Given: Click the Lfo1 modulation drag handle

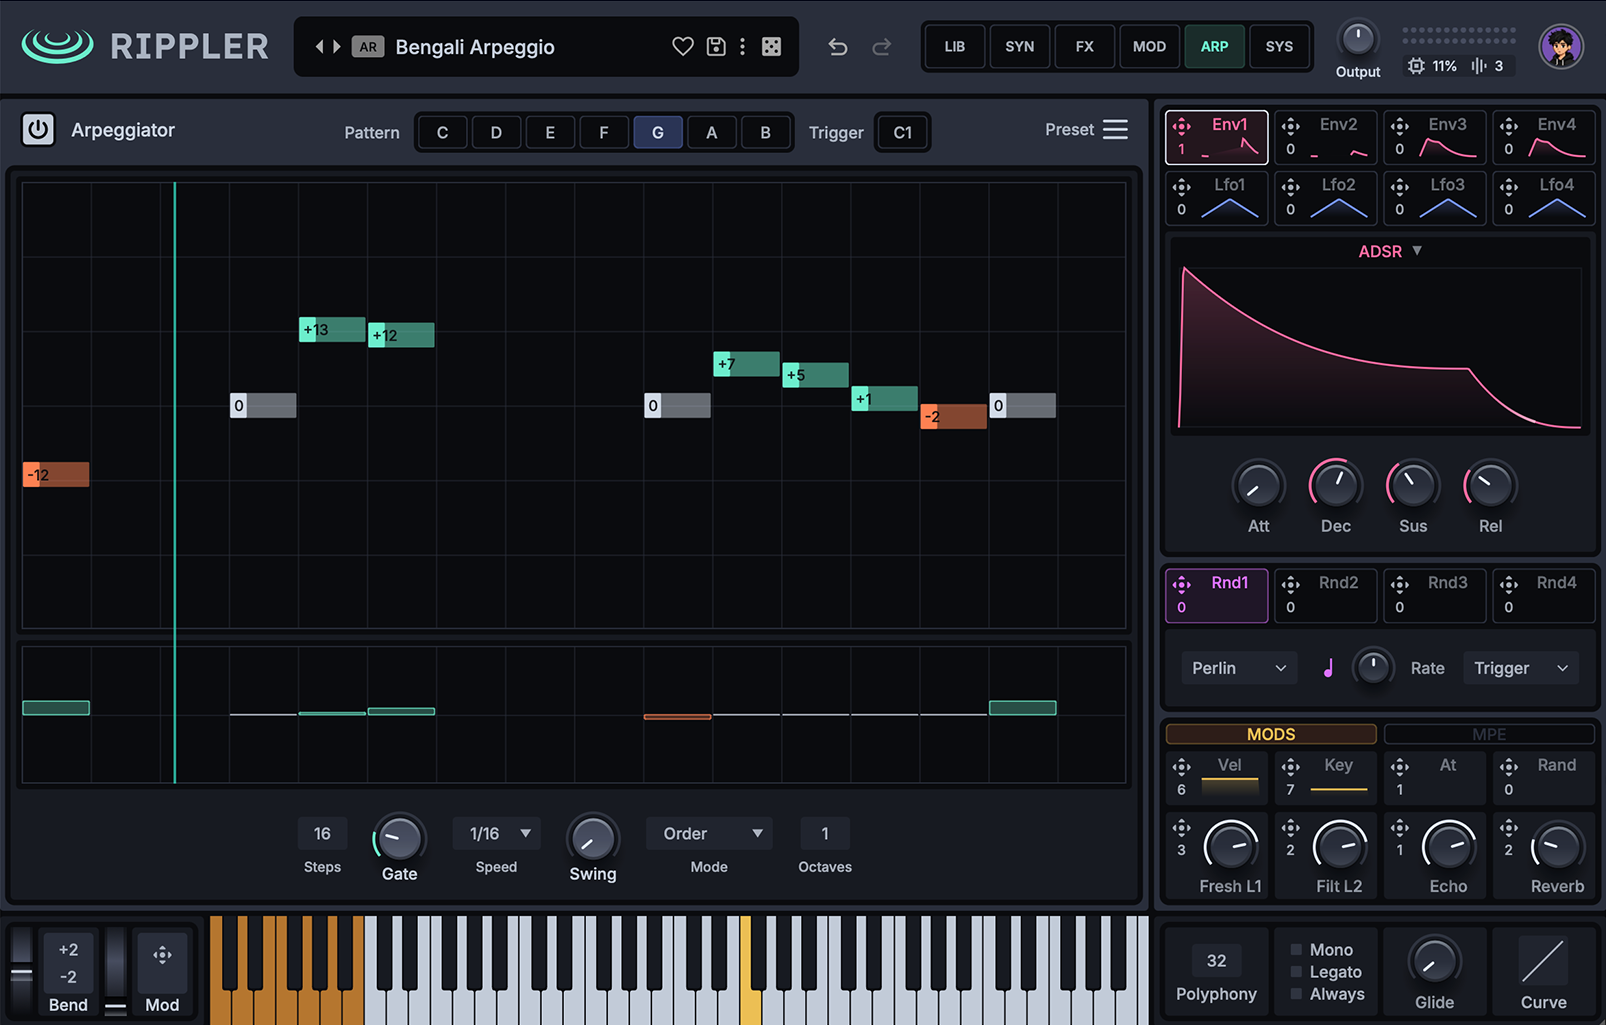Looking at the screenshot, I should click(x=1182, y=186).
